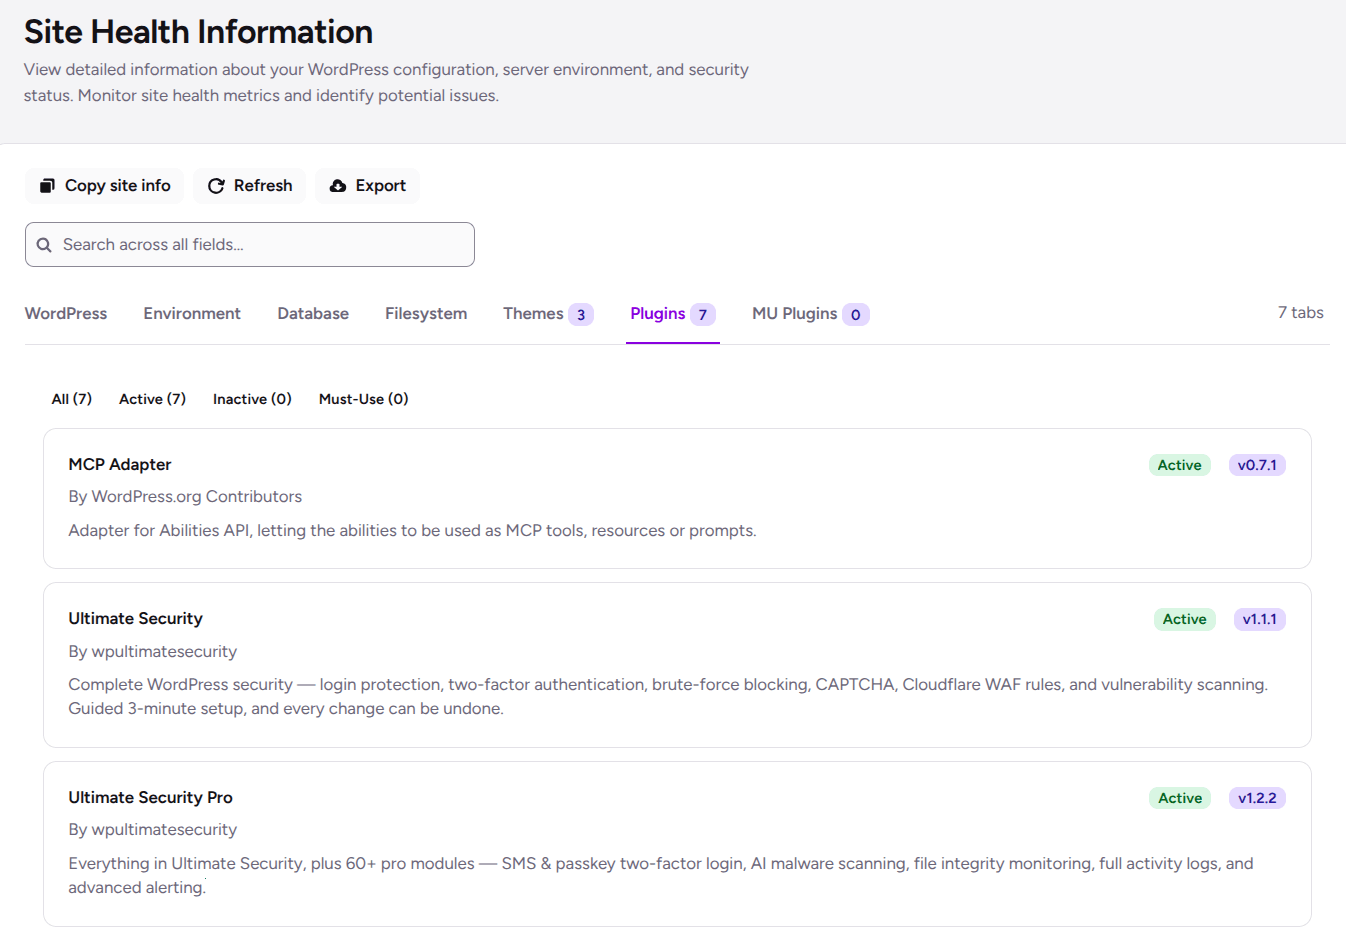The height and width of the screenshot is (937, 1346).
Task: Switch to the Environment tab
Action: coord(192,314)
